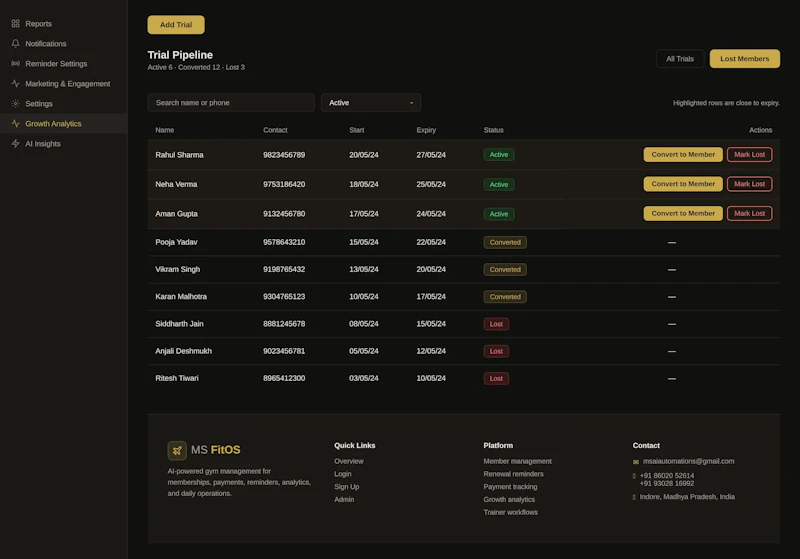Mark Neha Verma as lost
The height and width of the screenshot is (559, 800).
[x=749, y=184]
